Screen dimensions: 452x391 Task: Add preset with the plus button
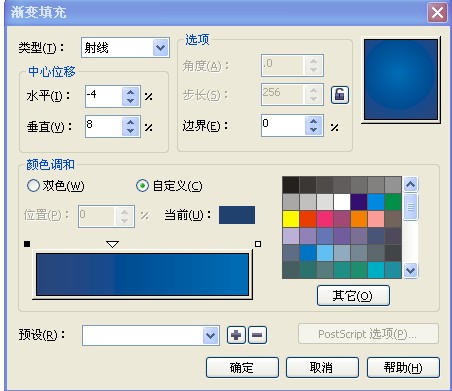point(236,335)
